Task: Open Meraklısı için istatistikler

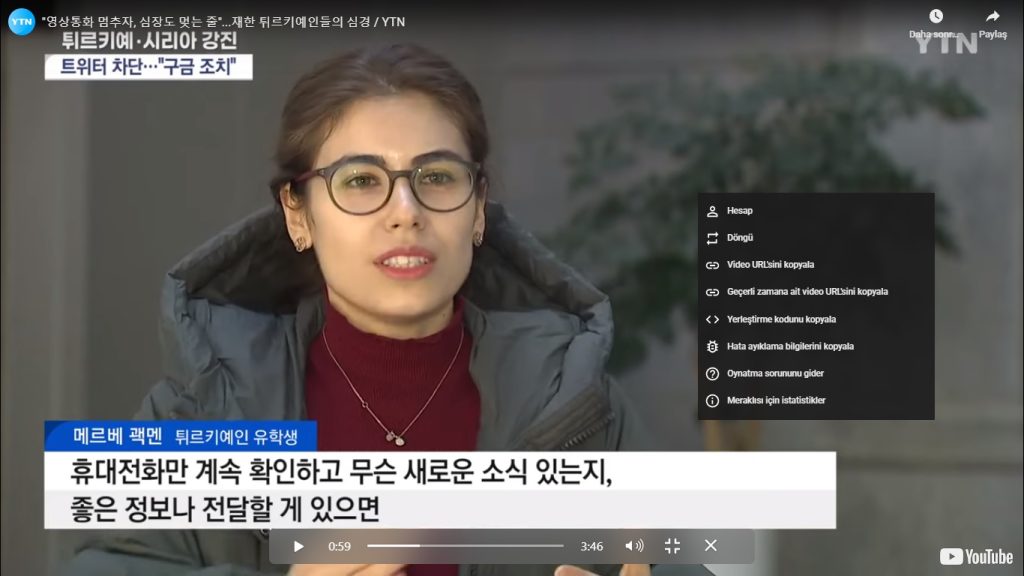Action: tap(776, 400)
